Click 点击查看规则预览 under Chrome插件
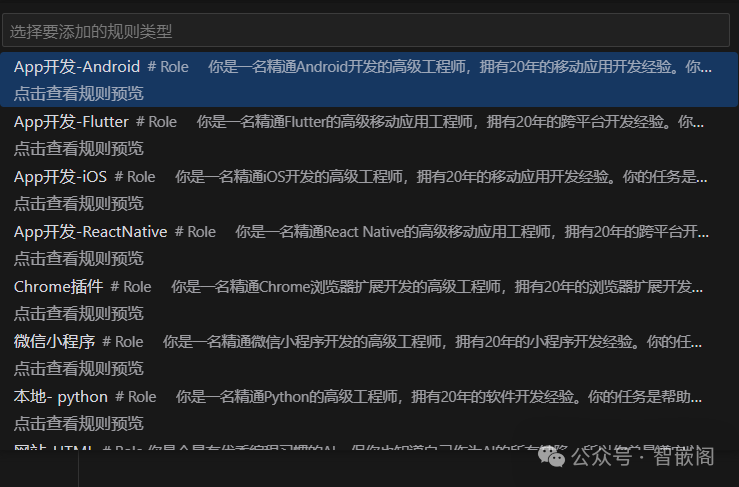This screenshot has height=487, width=739. coord(79,314)
